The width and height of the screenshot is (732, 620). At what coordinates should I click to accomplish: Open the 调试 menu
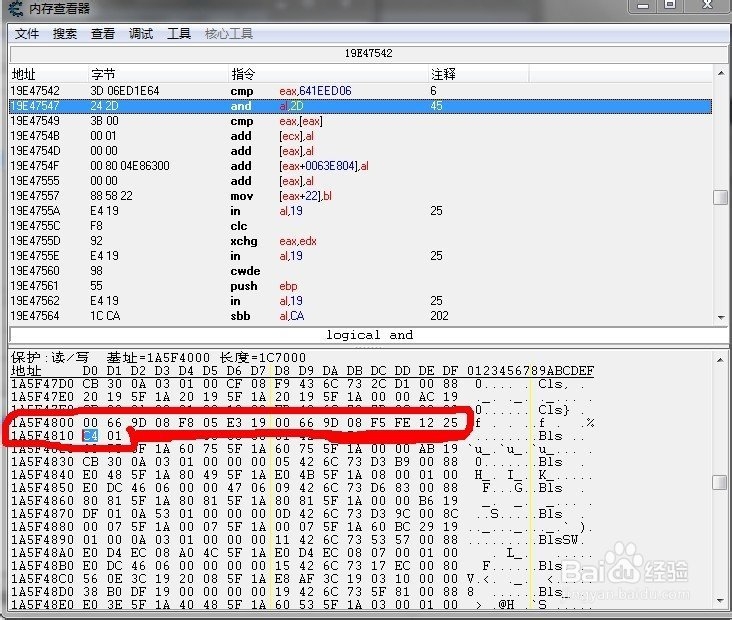pos(141,34)
